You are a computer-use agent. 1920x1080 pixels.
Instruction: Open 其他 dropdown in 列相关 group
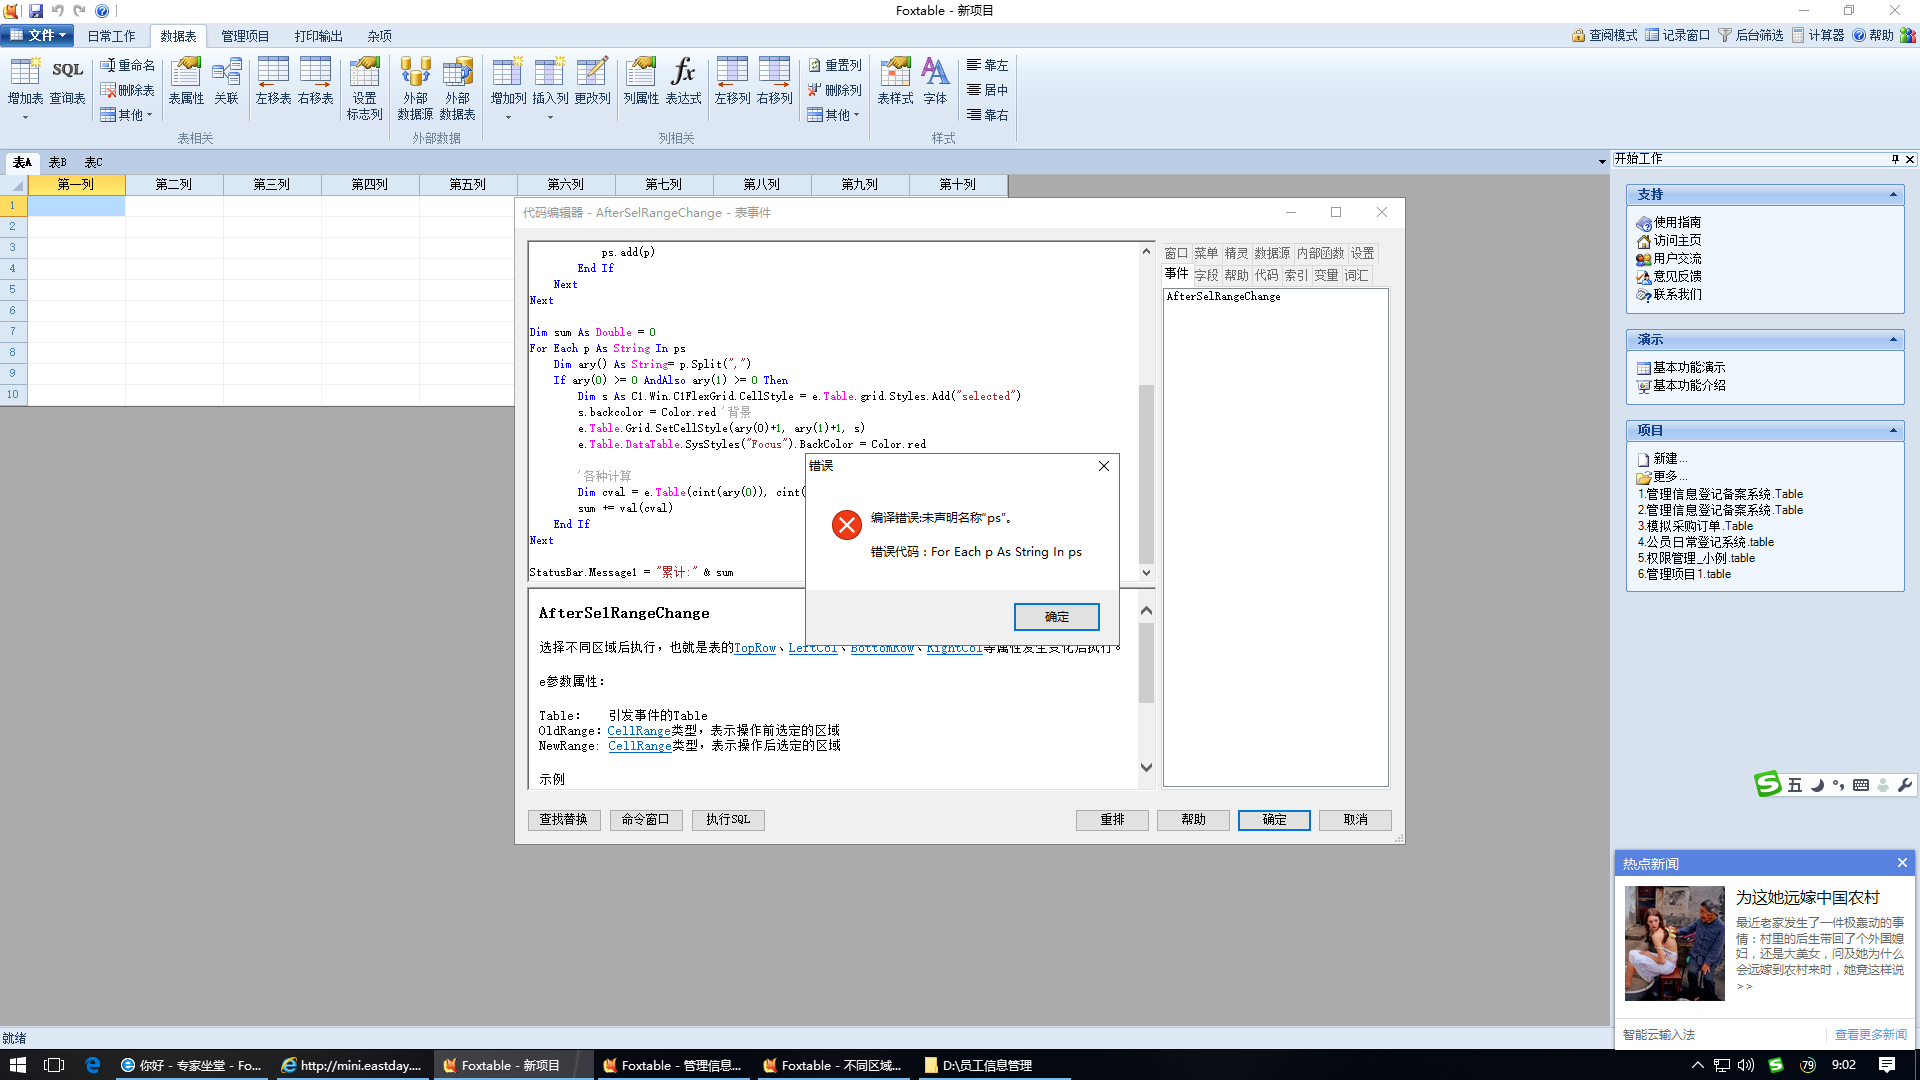click(x=833, y=115)
